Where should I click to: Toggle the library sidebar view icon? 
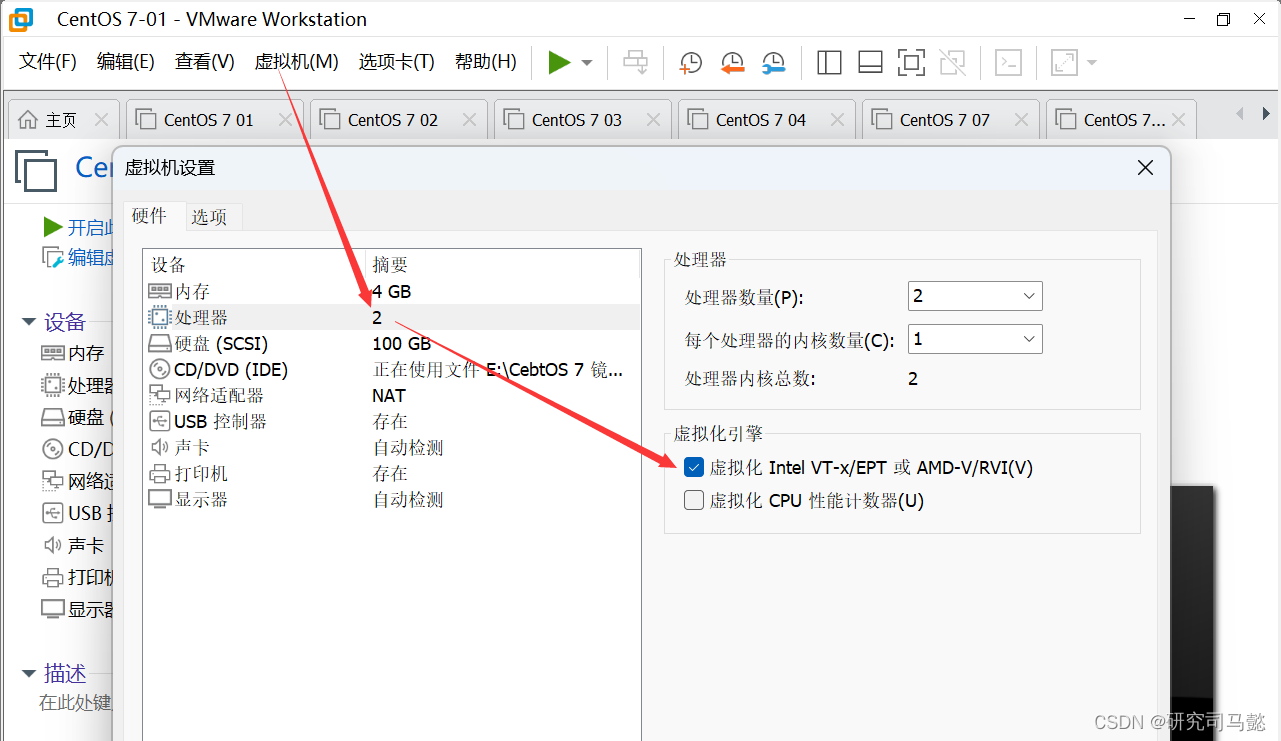(x=829, y=62)
